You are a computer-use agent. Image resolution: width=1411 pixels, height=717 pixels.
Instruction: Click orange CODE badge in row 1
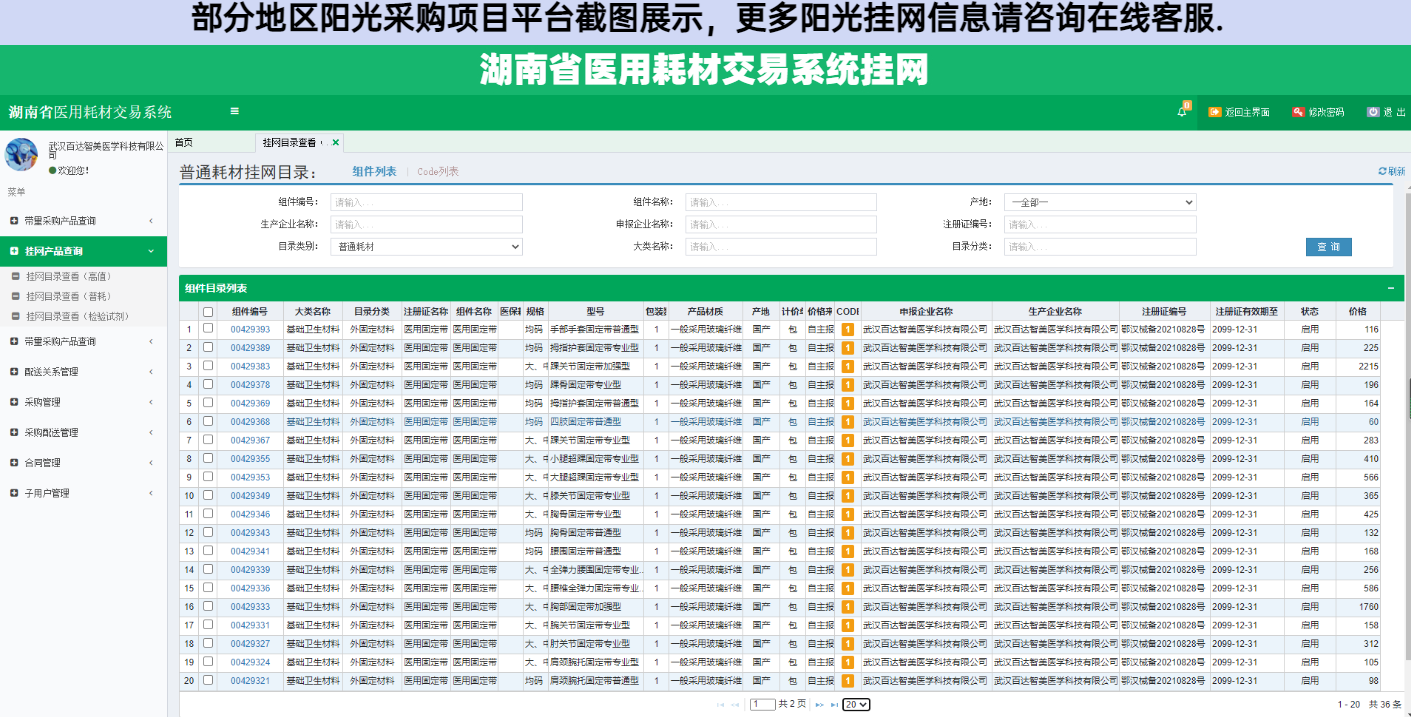[x=847, y=329]
